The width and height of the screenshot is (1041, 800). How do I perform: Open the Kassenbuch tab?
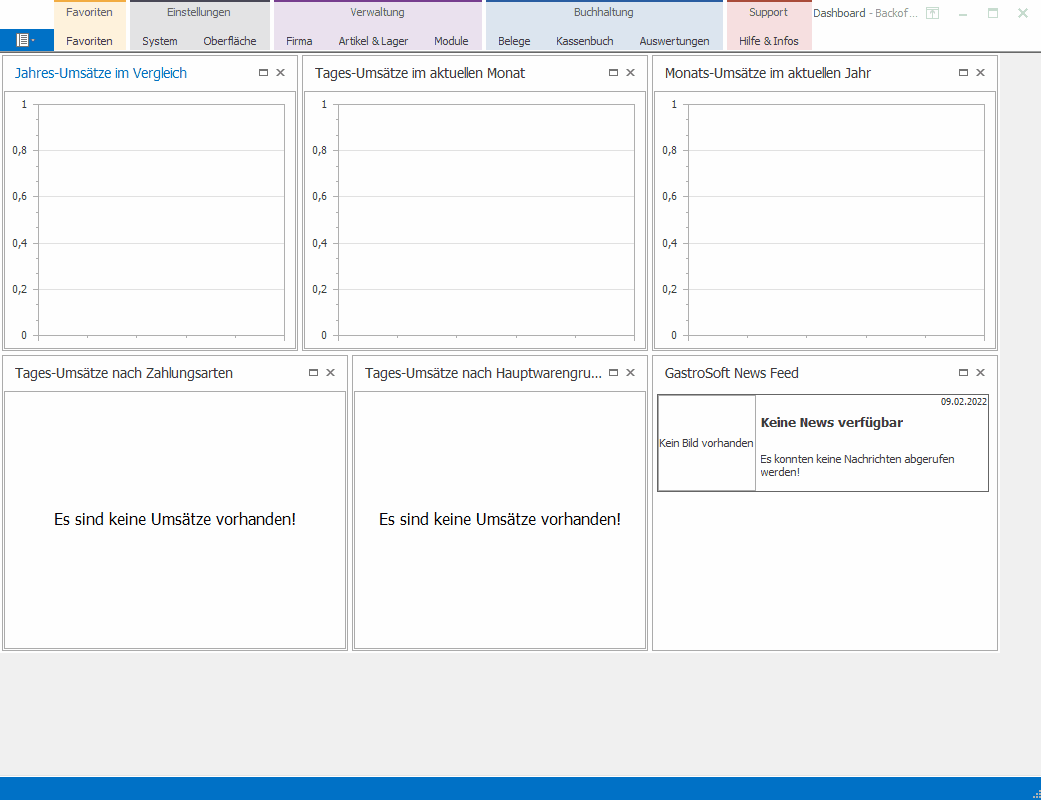pos(585,41)
